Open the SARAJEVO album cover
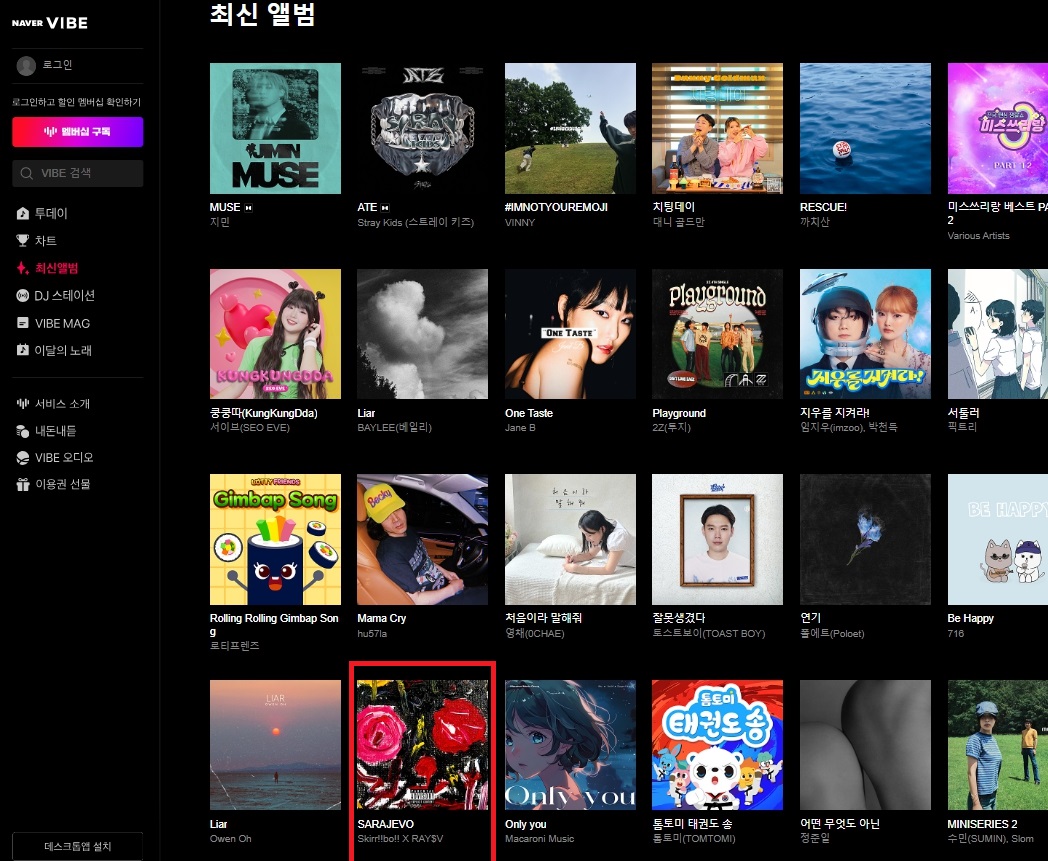Image resolution: width=1048 pixels, height=861 pixels. [422, 745]
